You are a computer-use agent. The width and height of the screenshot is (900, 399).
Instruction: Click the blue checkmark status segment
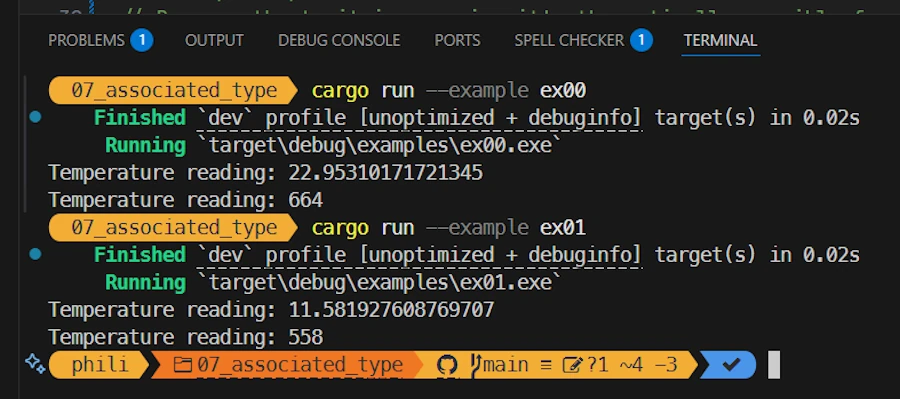point(729,365)
